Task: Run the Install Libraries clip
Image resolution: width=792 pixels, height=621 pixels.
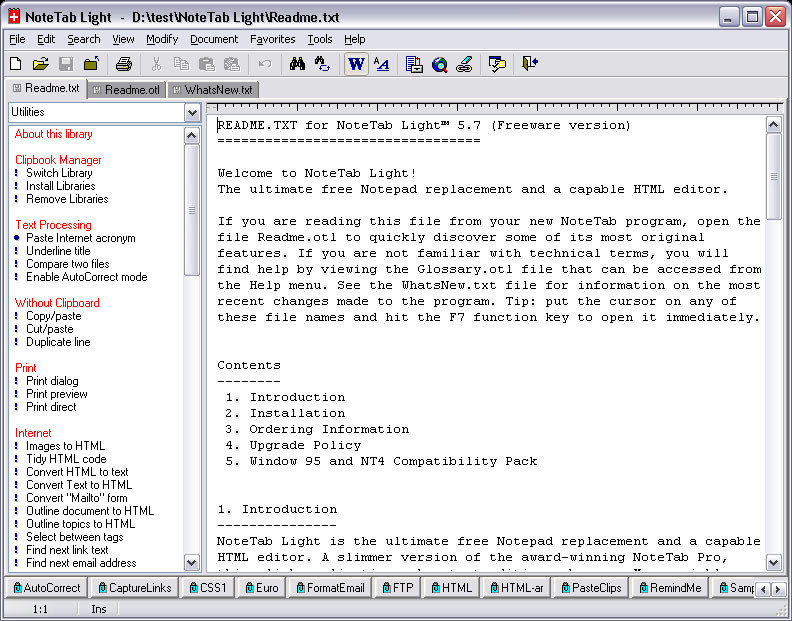Action: click(x=61, y=186)
